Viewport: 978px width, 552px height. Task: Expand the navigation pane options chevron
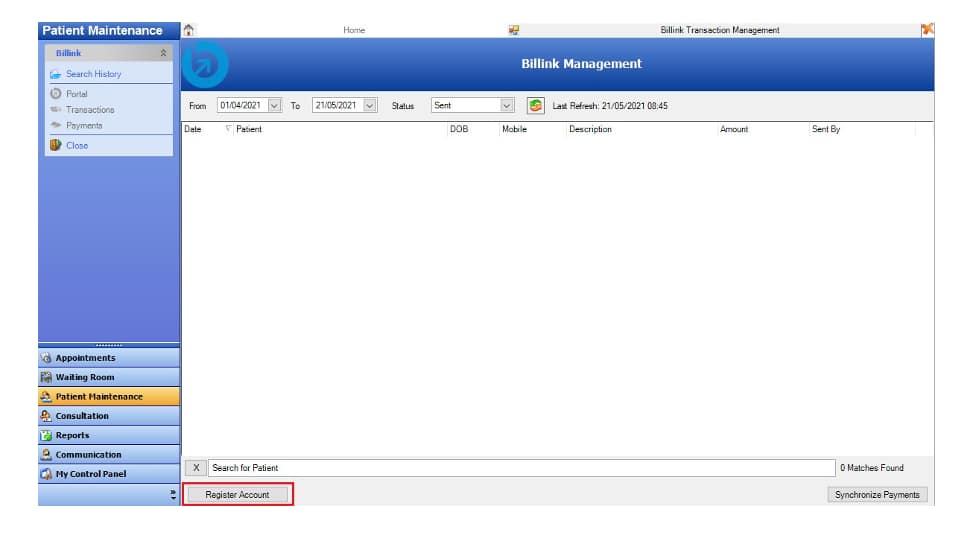[x=173, y=495]
